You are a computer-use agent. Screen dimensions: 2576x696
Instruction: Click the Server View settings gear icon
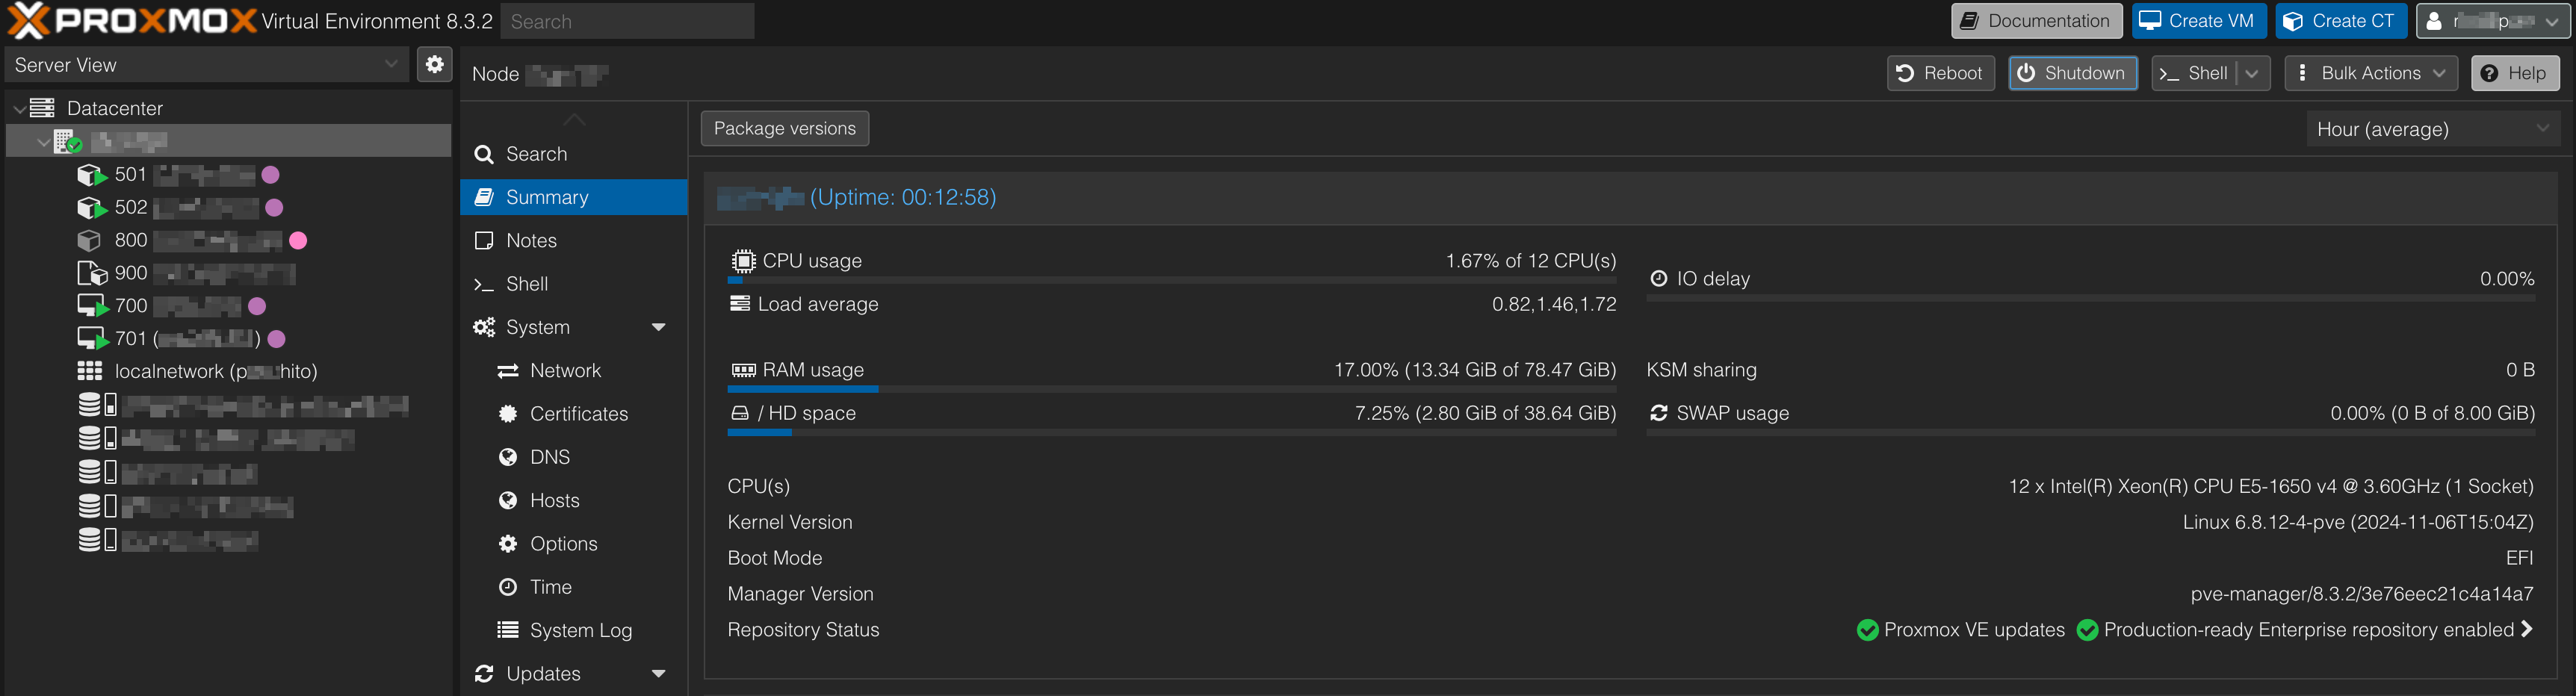click(x=434, y=65)
